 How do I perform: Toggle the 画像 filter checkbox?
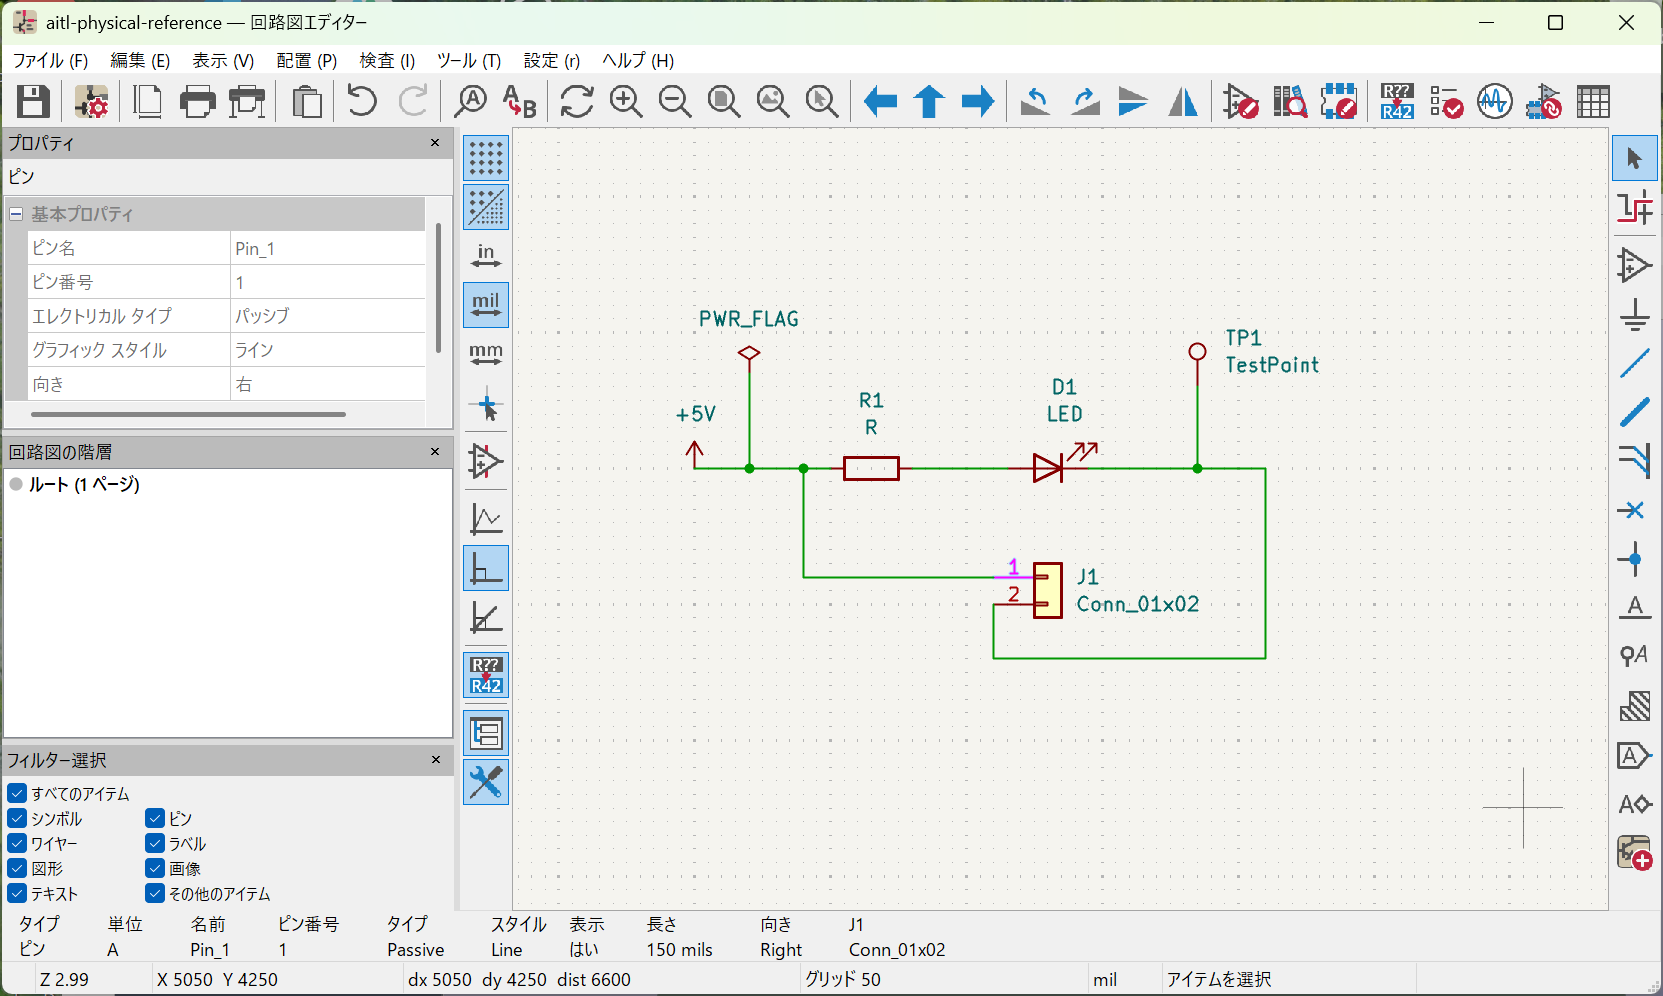(155, 868)
